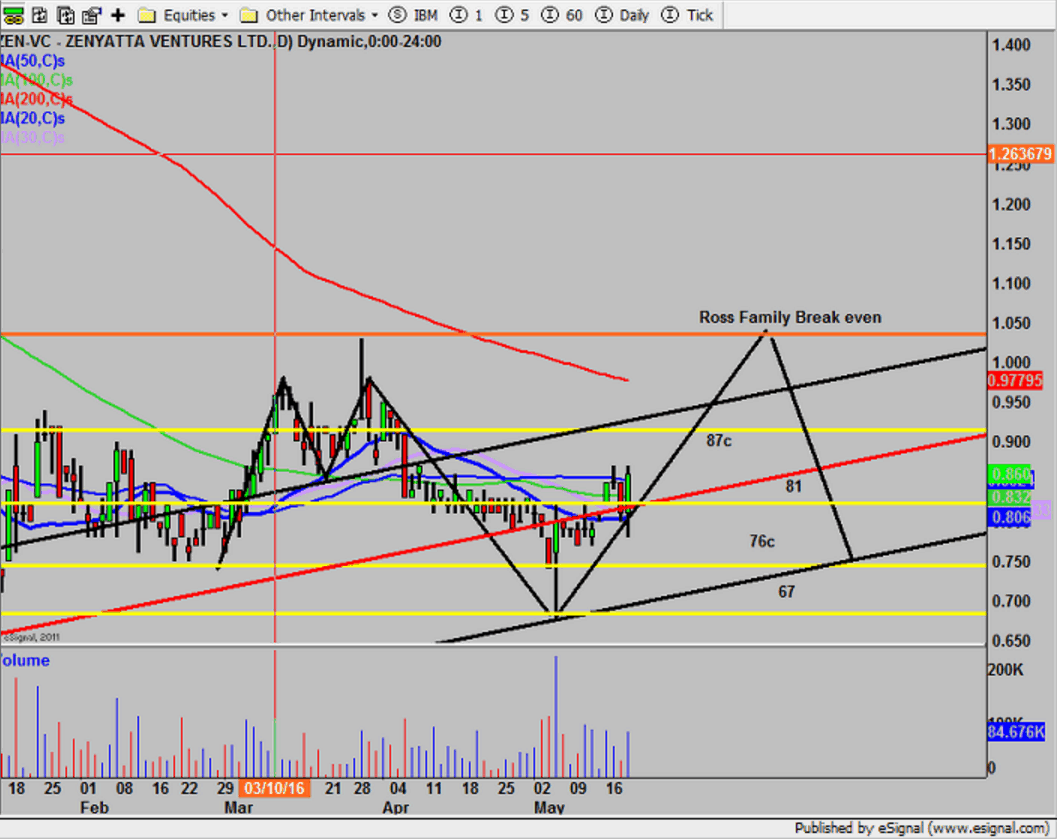Click the 200K volume axis label
Image resolution: width=1057 pixels, height=839 pixels.
pyautogui.click(x=1005, y=670)
